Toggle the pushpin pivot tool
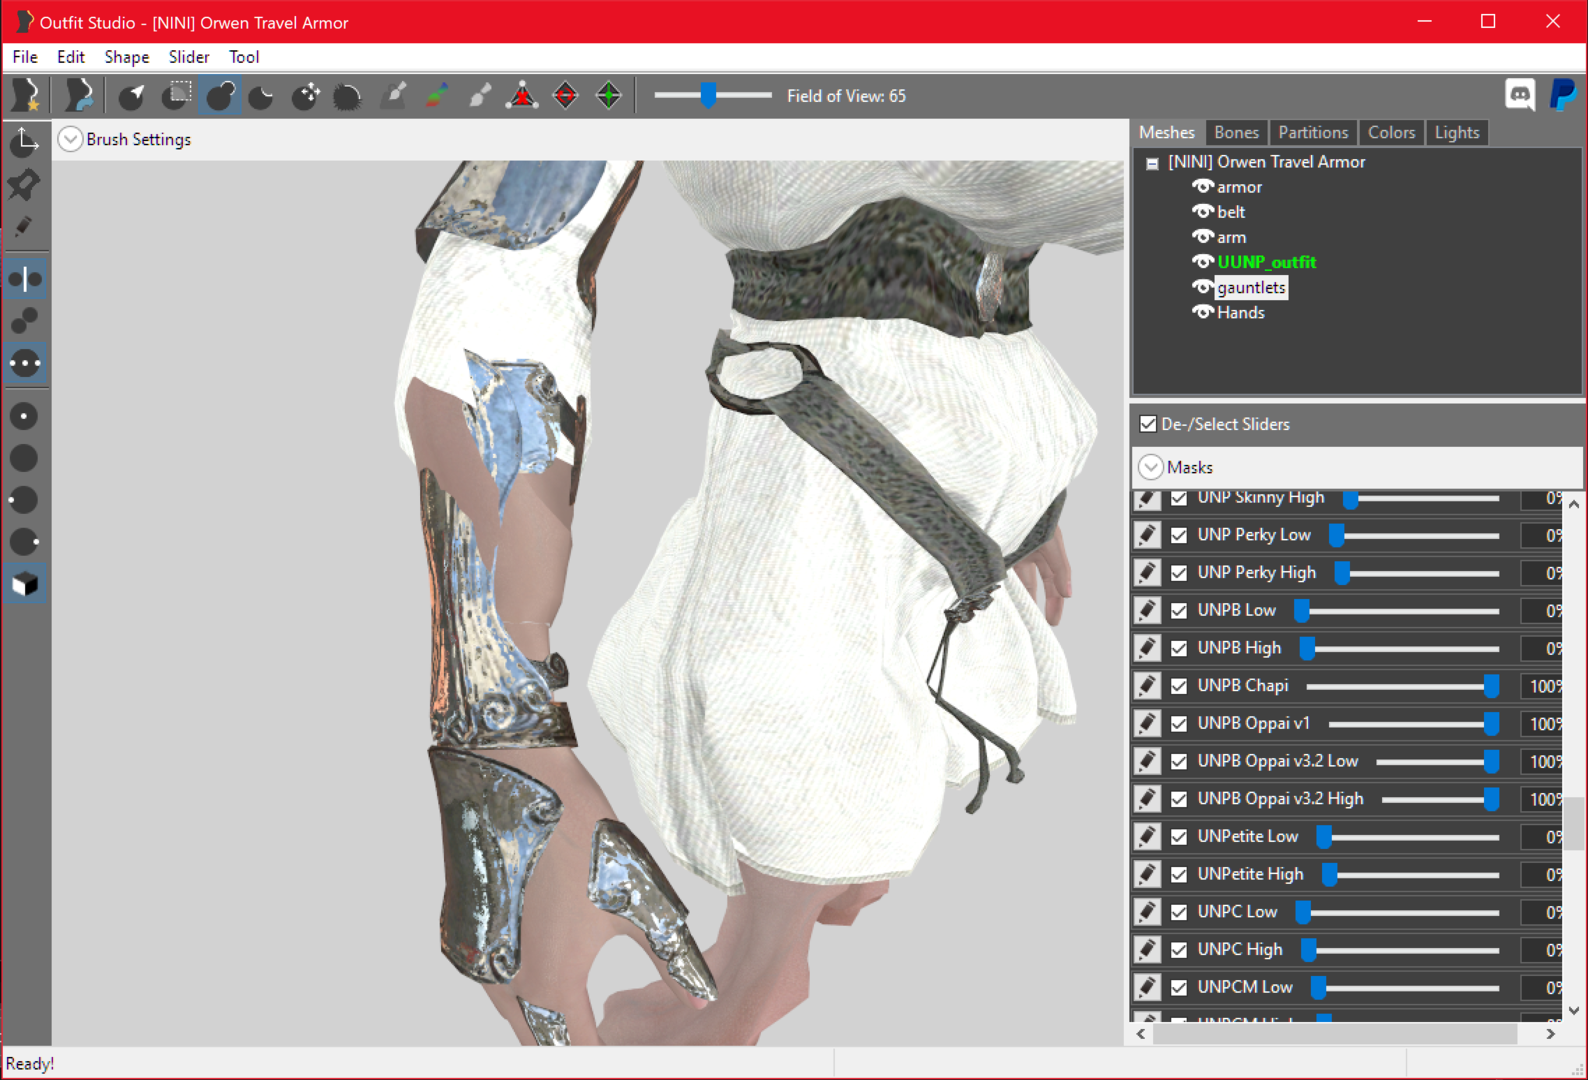 click(x=25, y=185)
